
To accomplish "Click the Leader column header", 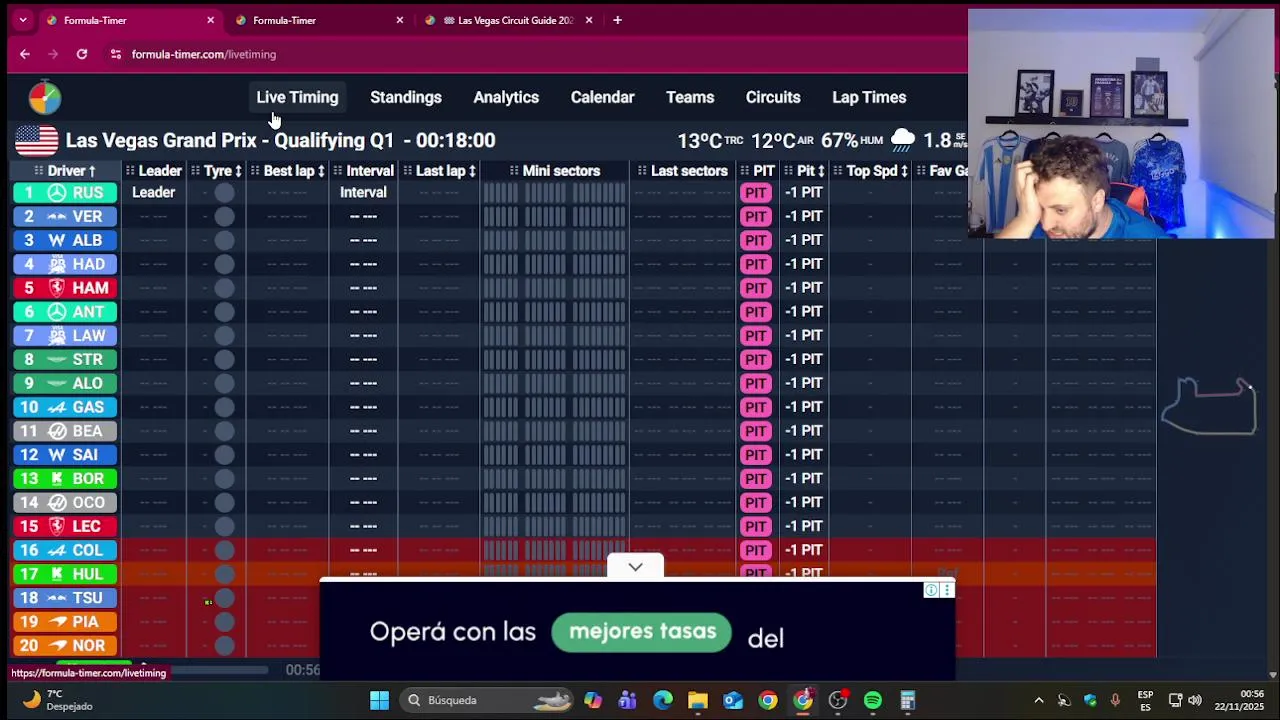I will pyautogui.click(x=153, y=171).
